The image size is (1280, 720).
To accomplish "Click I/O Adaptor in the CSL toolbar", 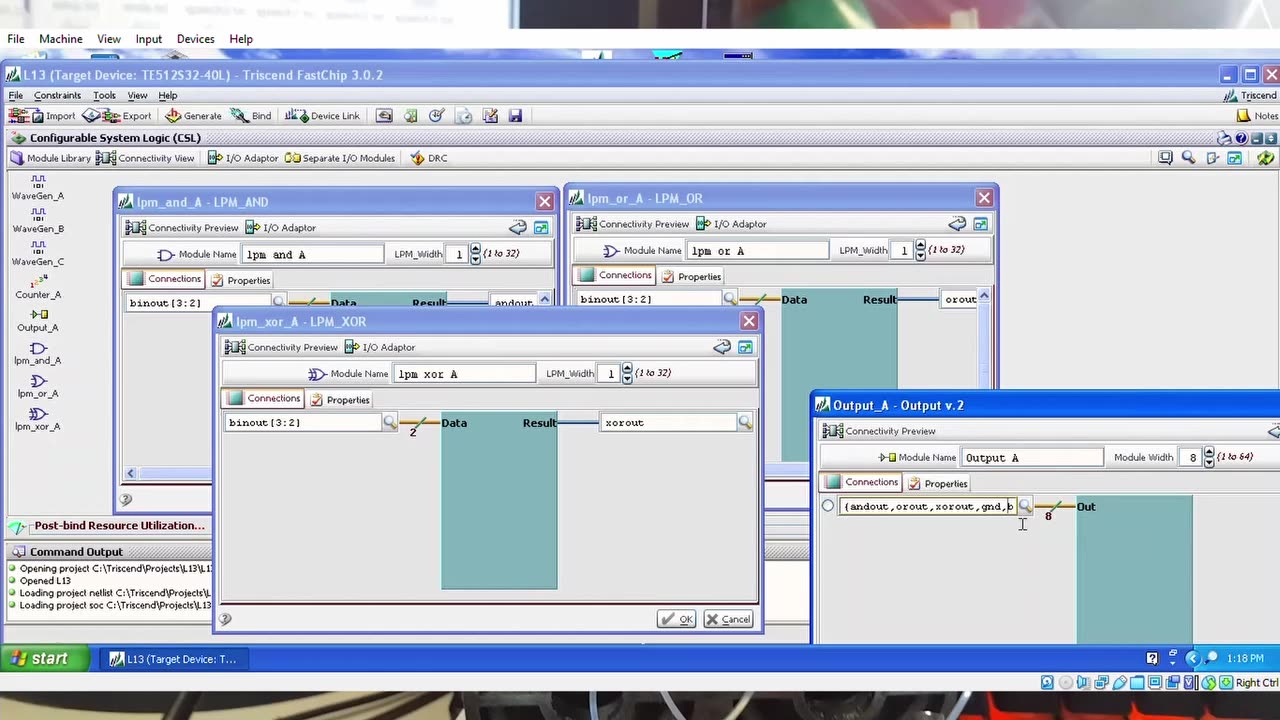I will pos(243,158).
